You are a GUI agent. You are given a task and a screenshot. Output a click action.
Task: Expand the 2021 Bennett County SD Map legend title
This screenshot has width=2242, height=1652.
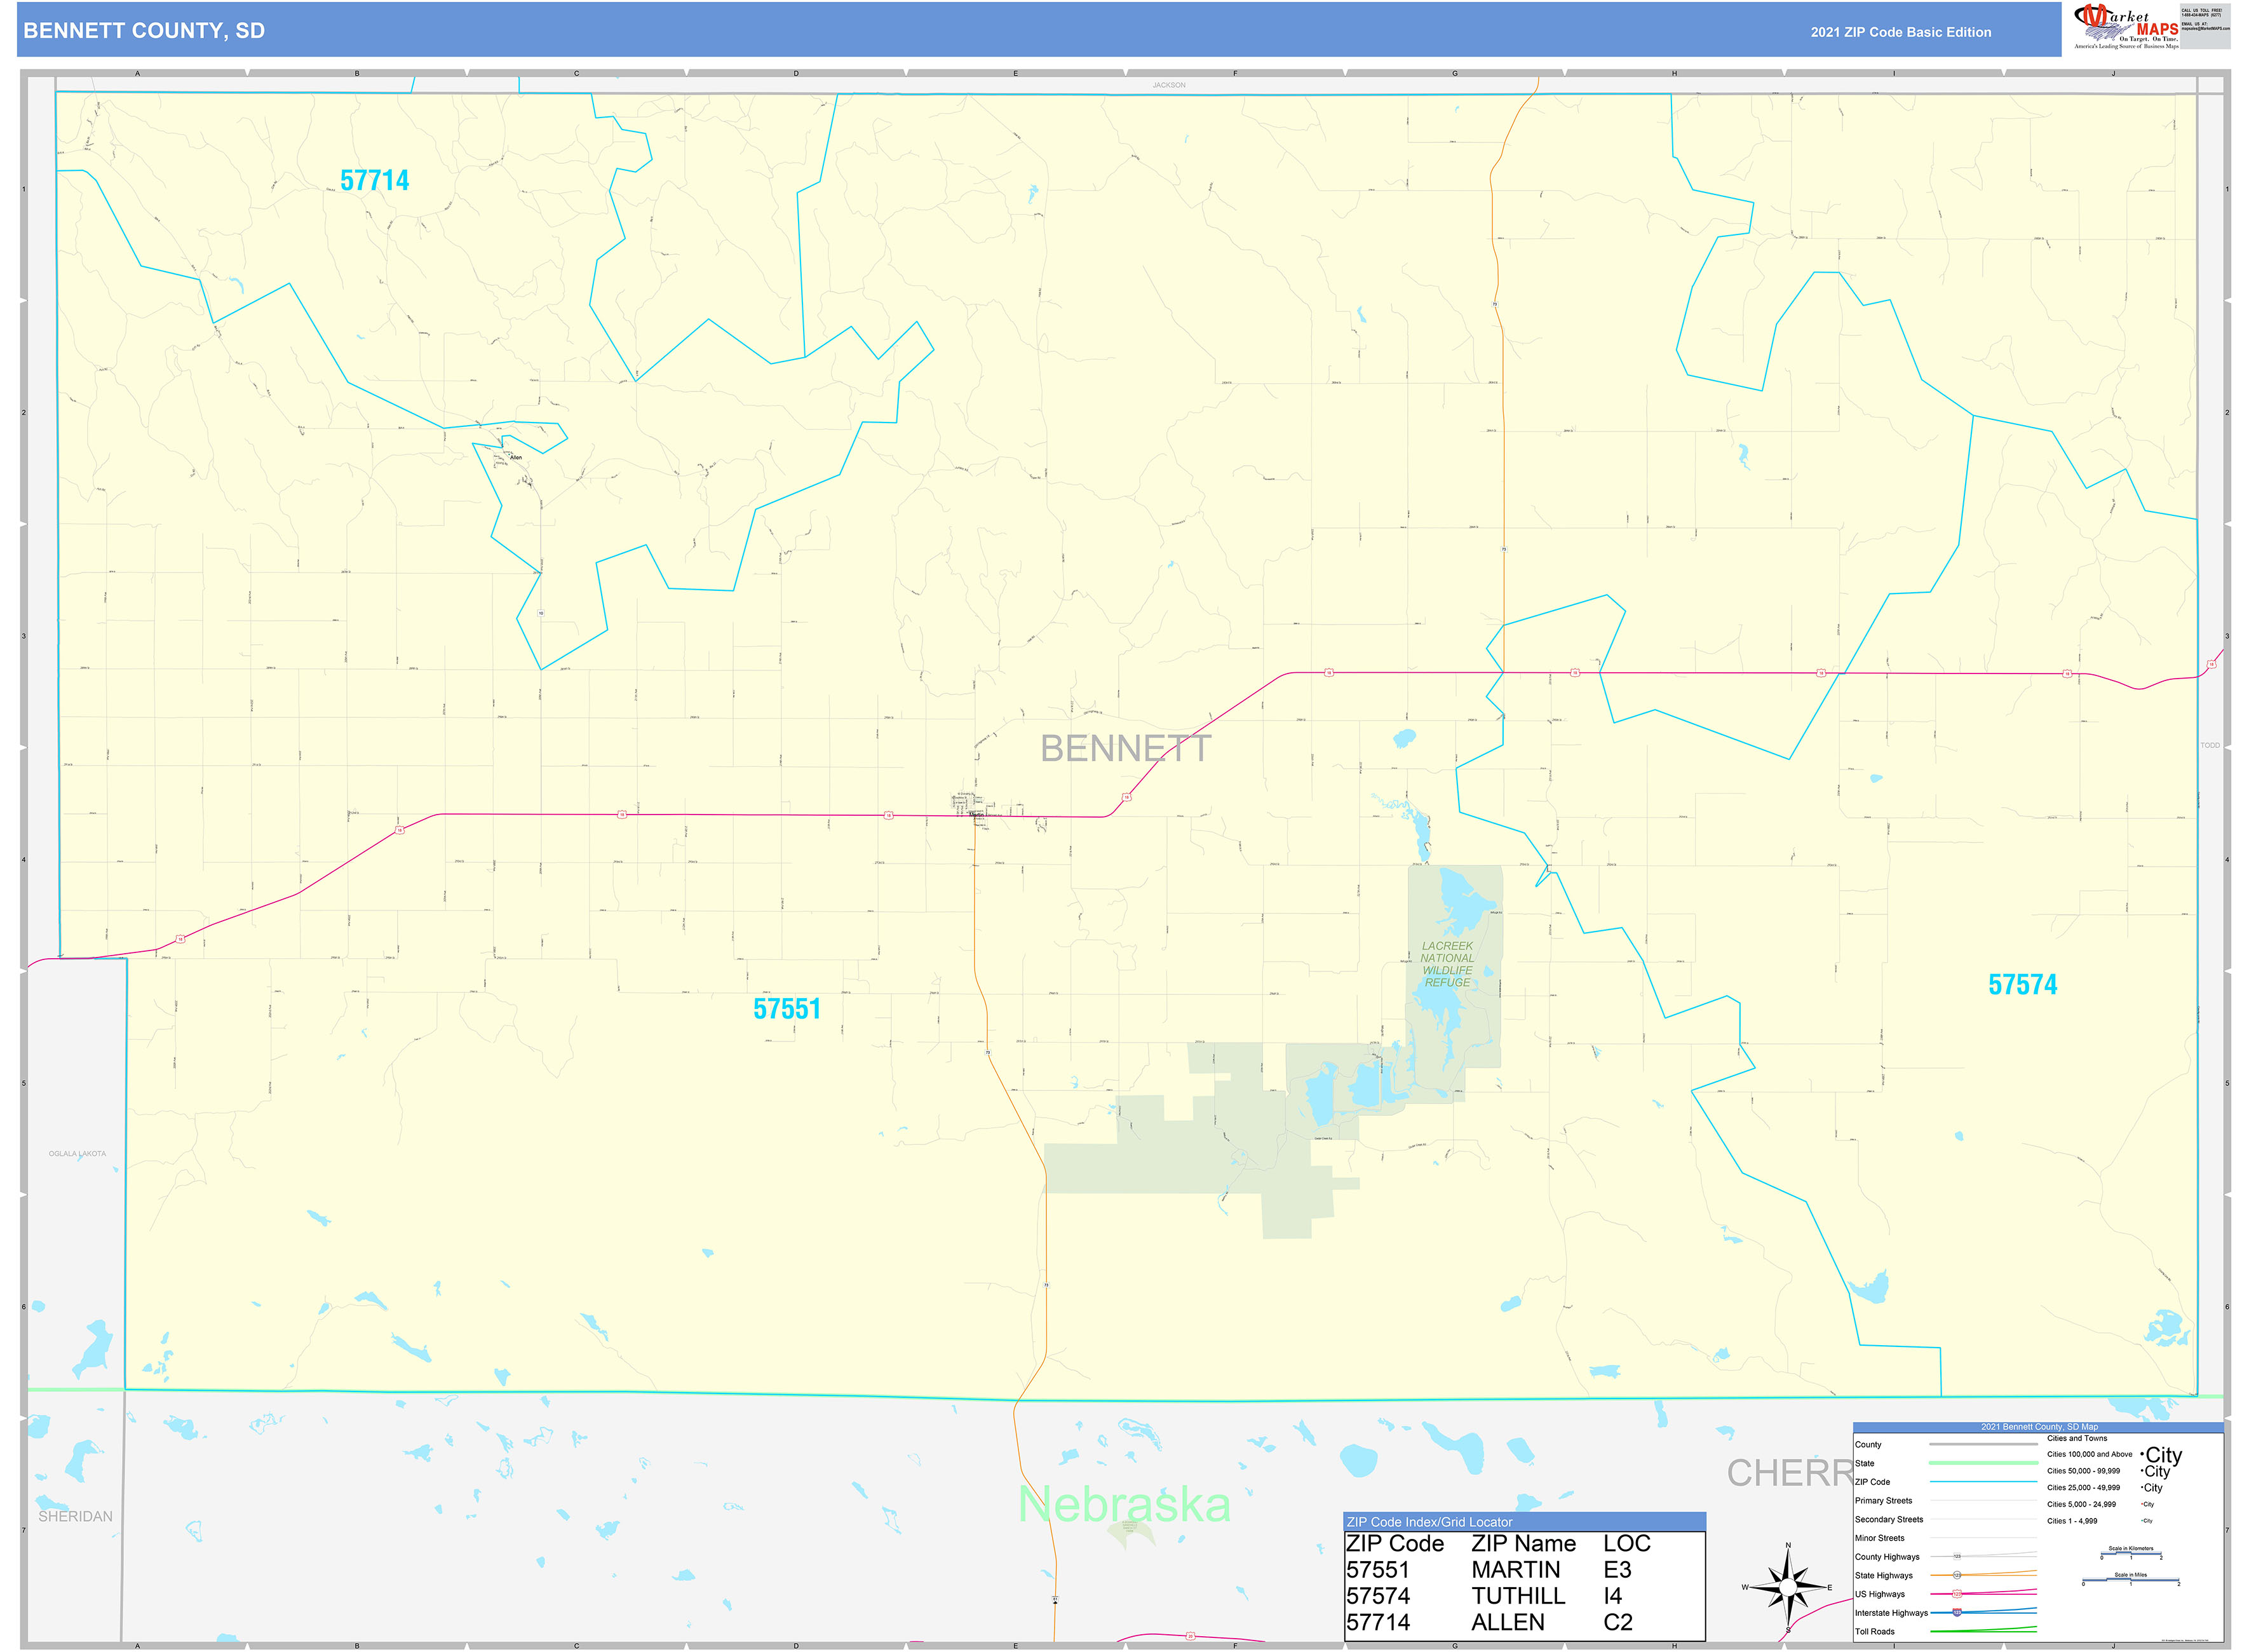pos(2041,1427)
